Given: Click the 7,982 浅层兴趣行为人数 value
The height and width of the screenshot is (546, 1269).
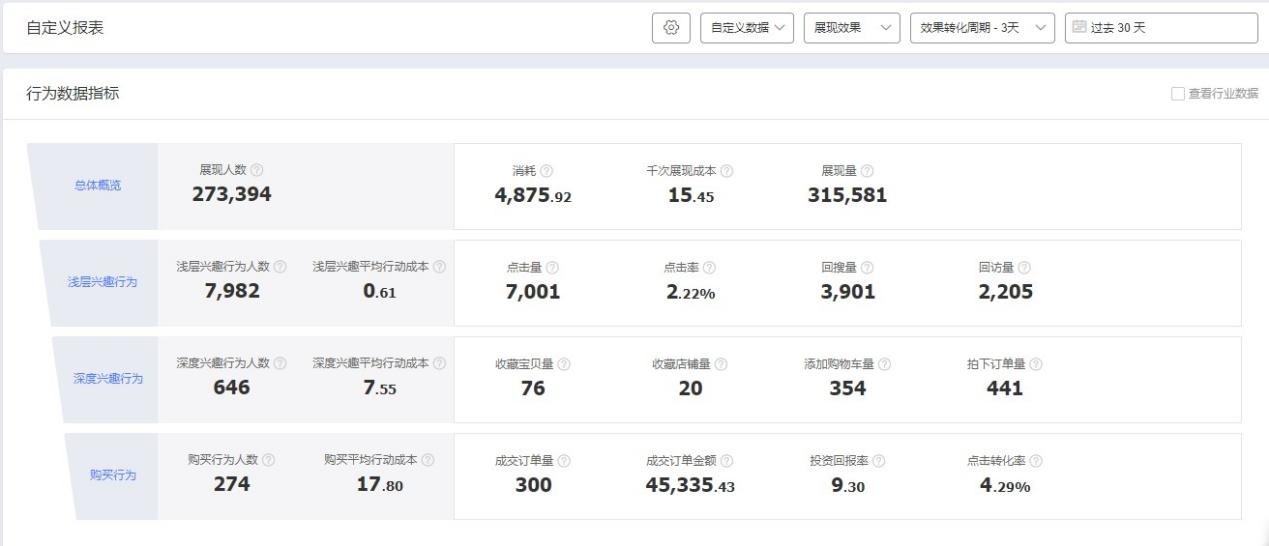Looking at the screenshot, I should 231,291.
